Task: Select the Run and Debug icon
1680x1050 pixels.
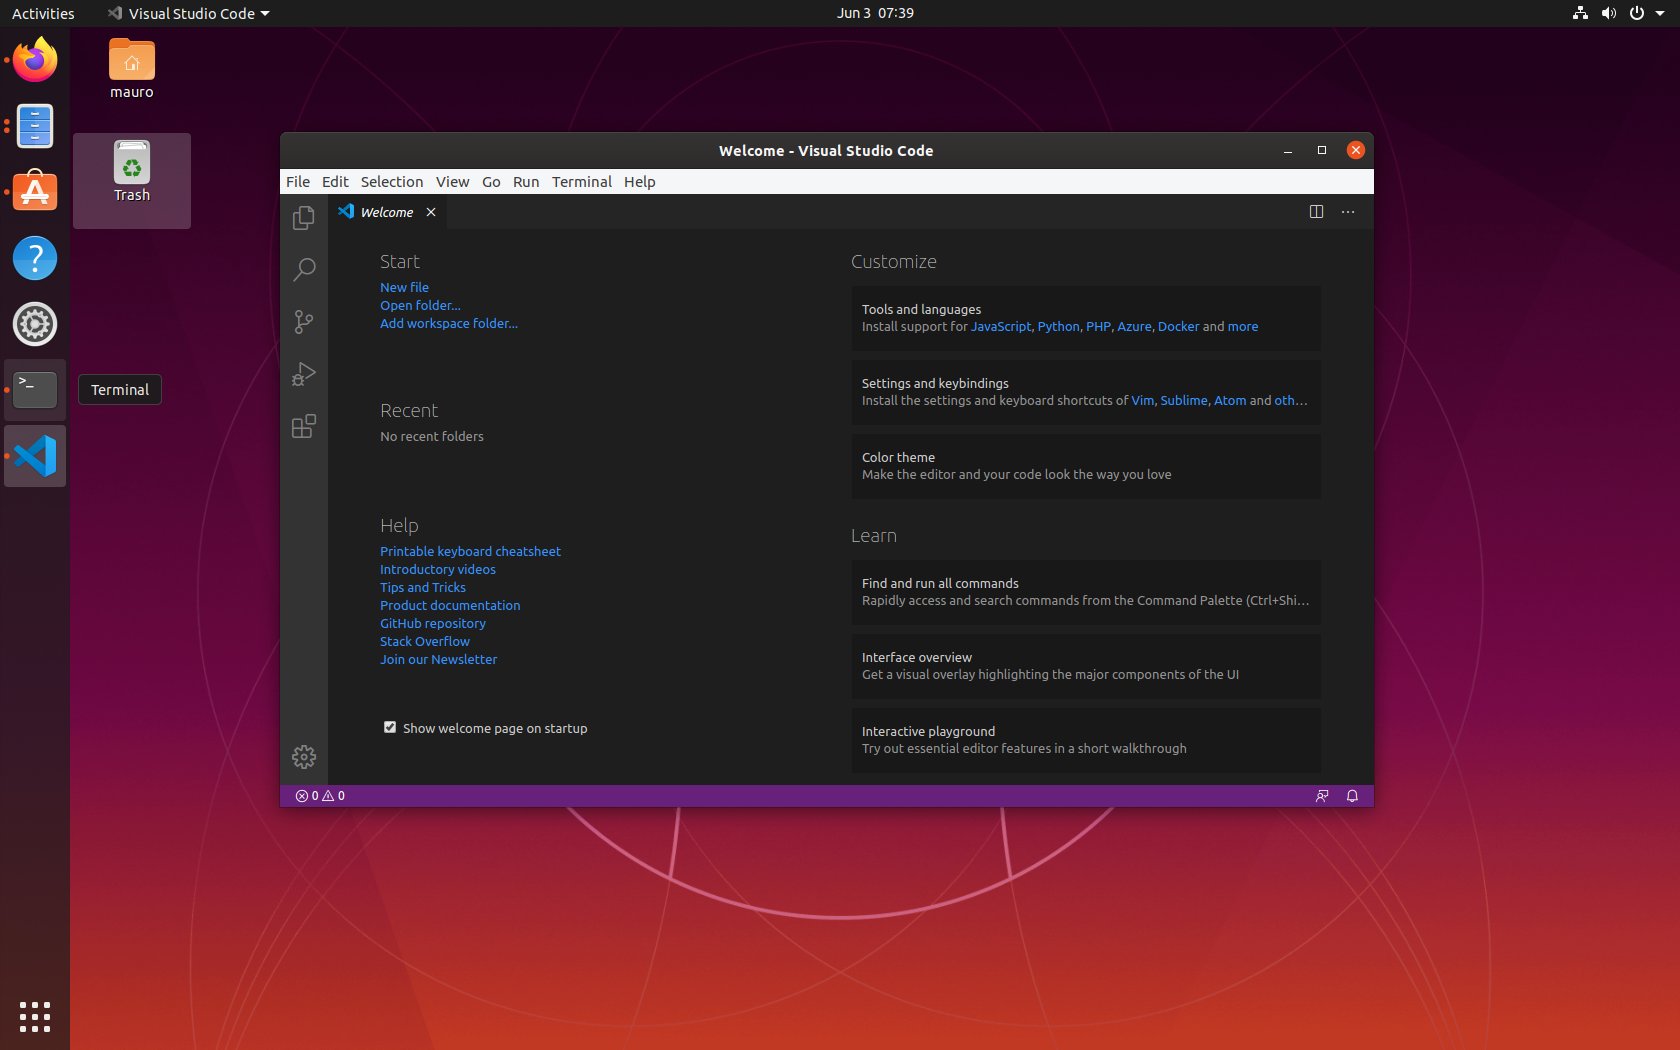Action: tap(303, 374)
